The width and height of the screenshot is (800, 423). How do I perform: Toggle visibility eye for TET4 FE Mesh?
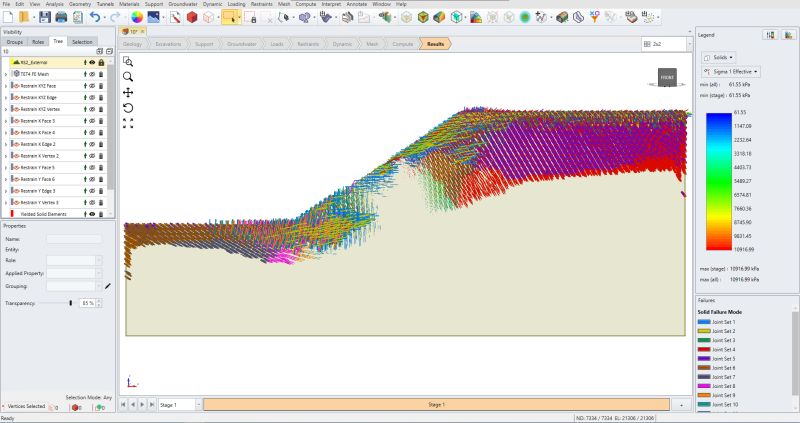point(92,74)
